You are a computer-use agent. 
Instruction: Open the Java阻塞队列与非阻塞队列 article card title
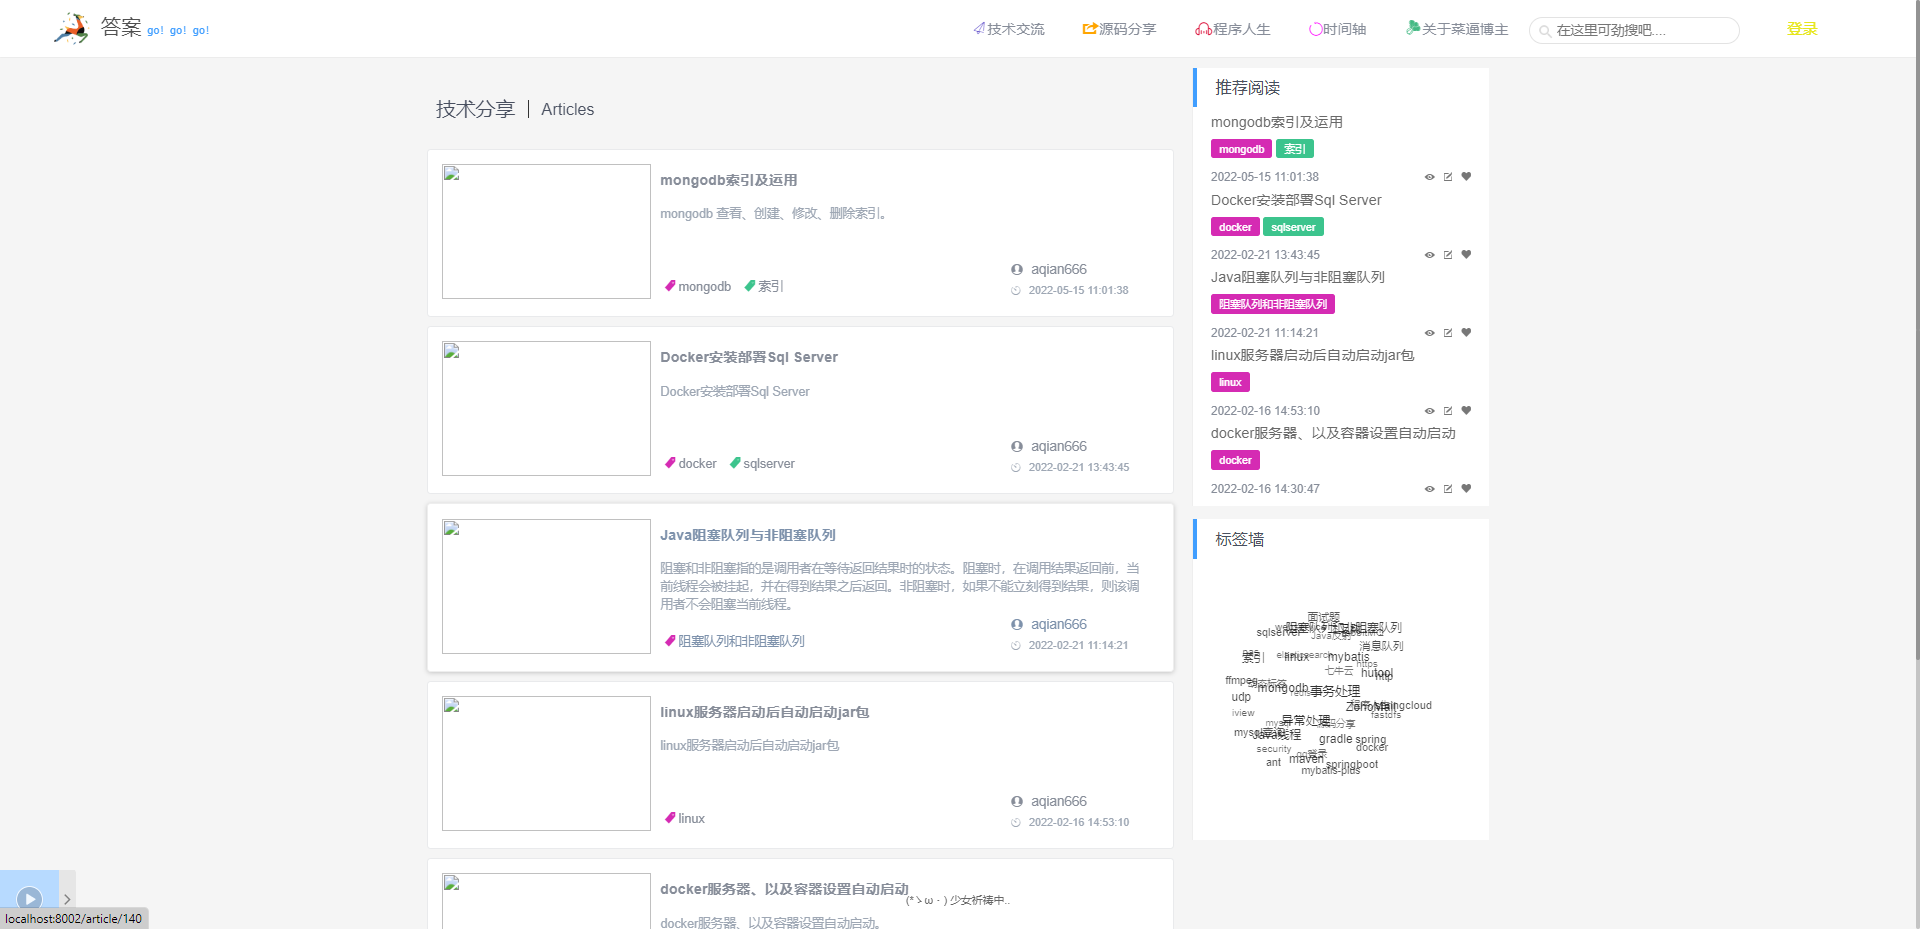[x=748, y=535]
